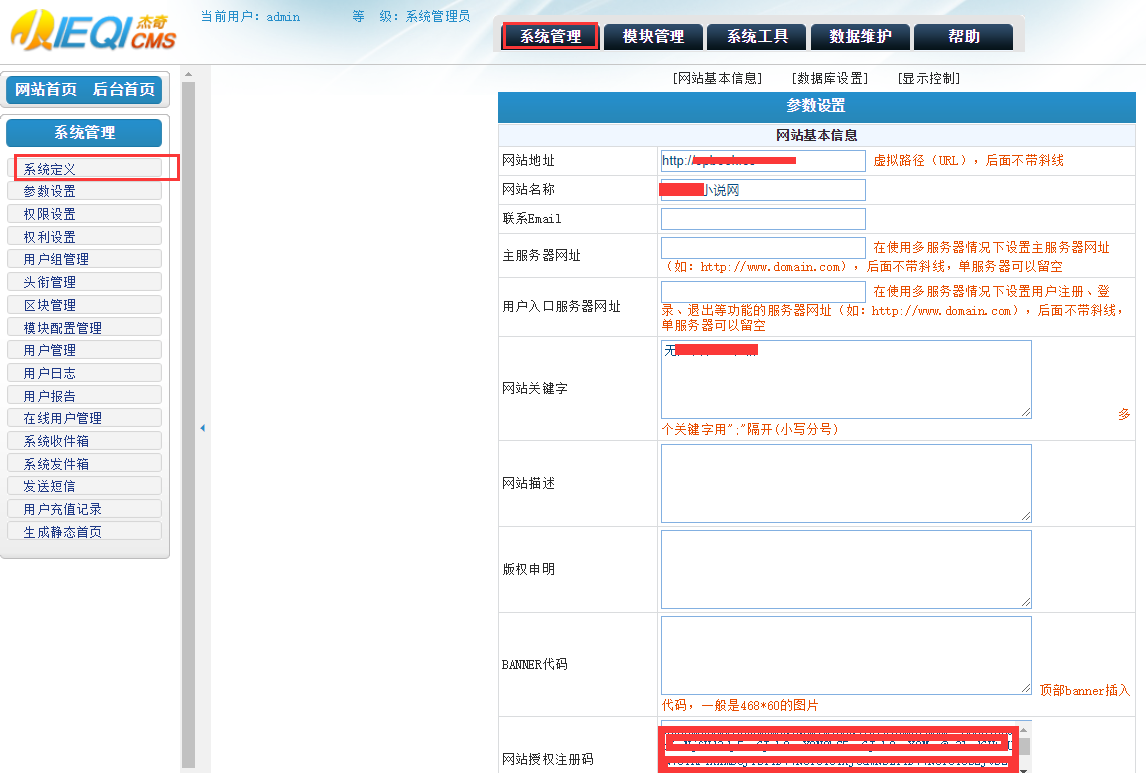Image resolution: width=1146 pixels, height=773 pixels.
Task: Click the 系统管理员 level text
Action: point(438,17)
